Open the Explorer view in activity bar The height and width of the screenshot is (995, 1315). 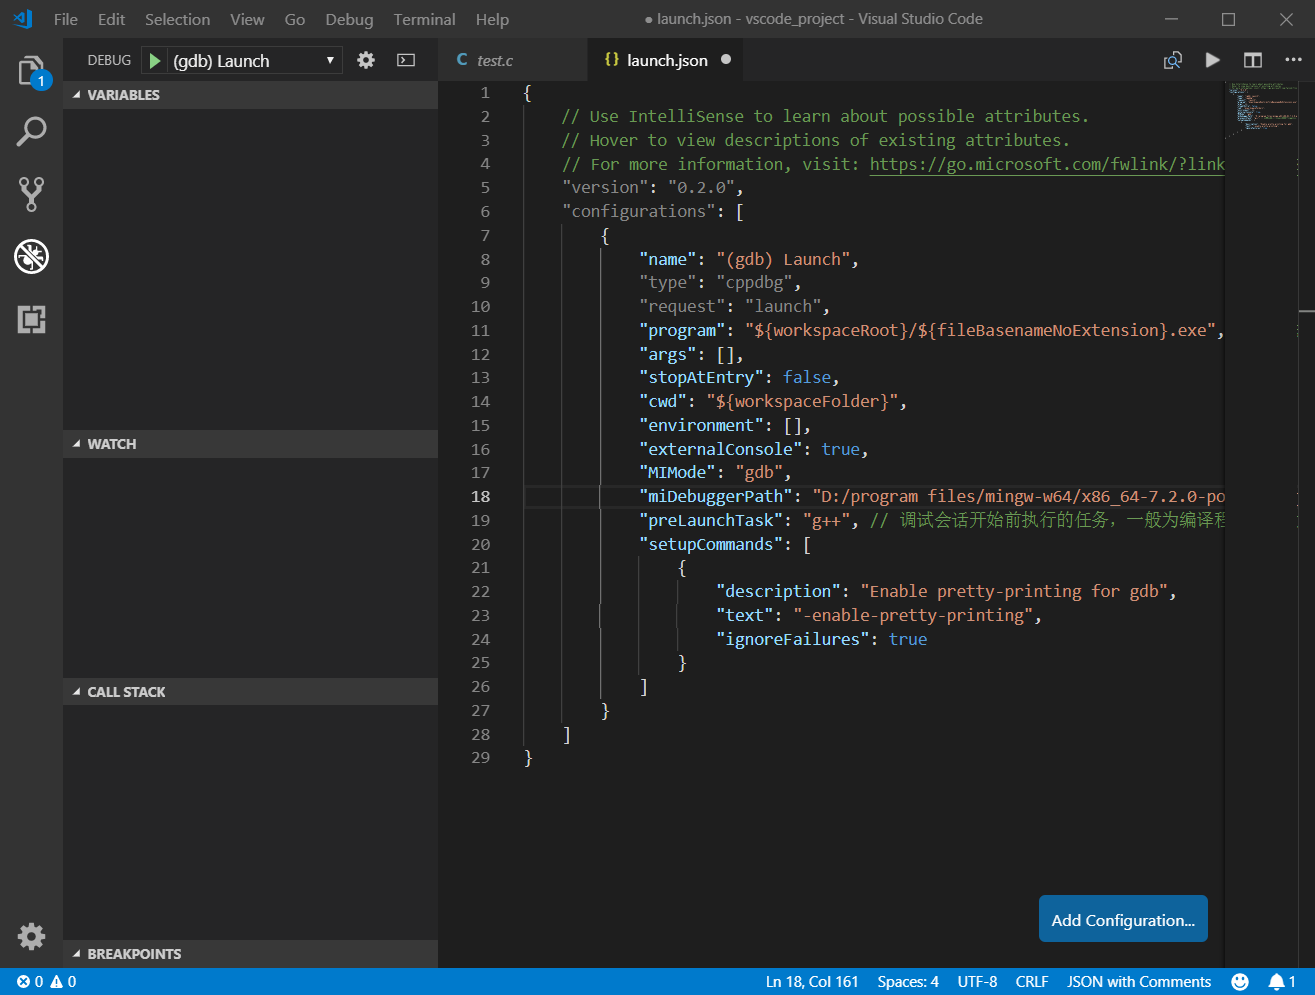pos(31,70)
